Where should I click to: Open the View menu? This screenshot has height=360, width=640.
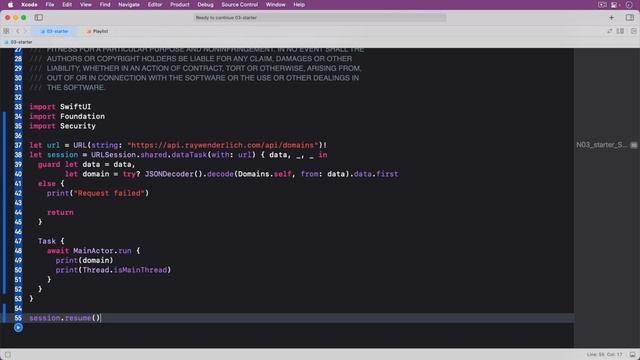point(86,4)
